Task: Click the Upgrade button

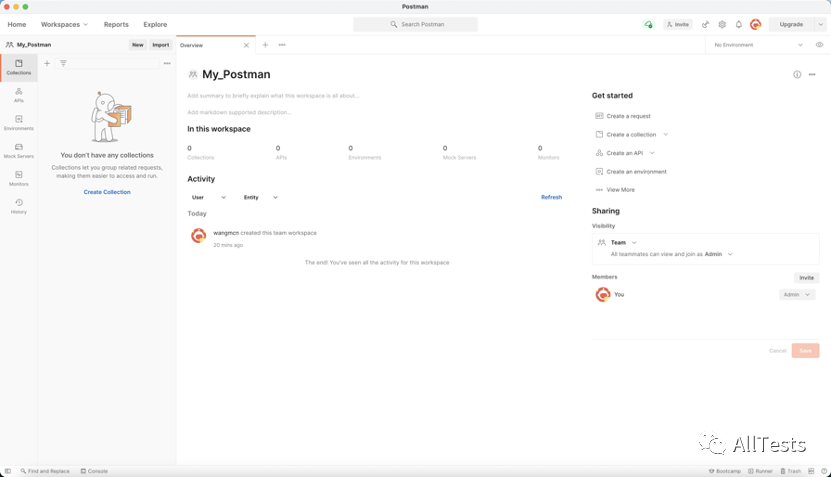Action: tap(791, 24)
